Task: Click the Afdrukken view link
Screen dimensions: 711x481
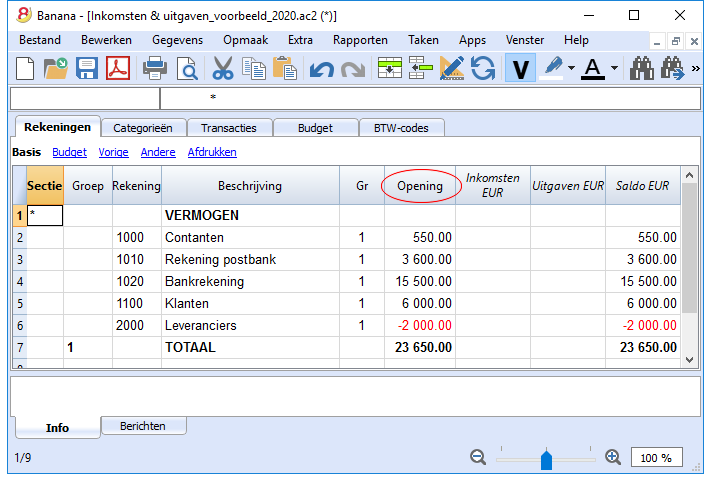Action: [212, 152]
